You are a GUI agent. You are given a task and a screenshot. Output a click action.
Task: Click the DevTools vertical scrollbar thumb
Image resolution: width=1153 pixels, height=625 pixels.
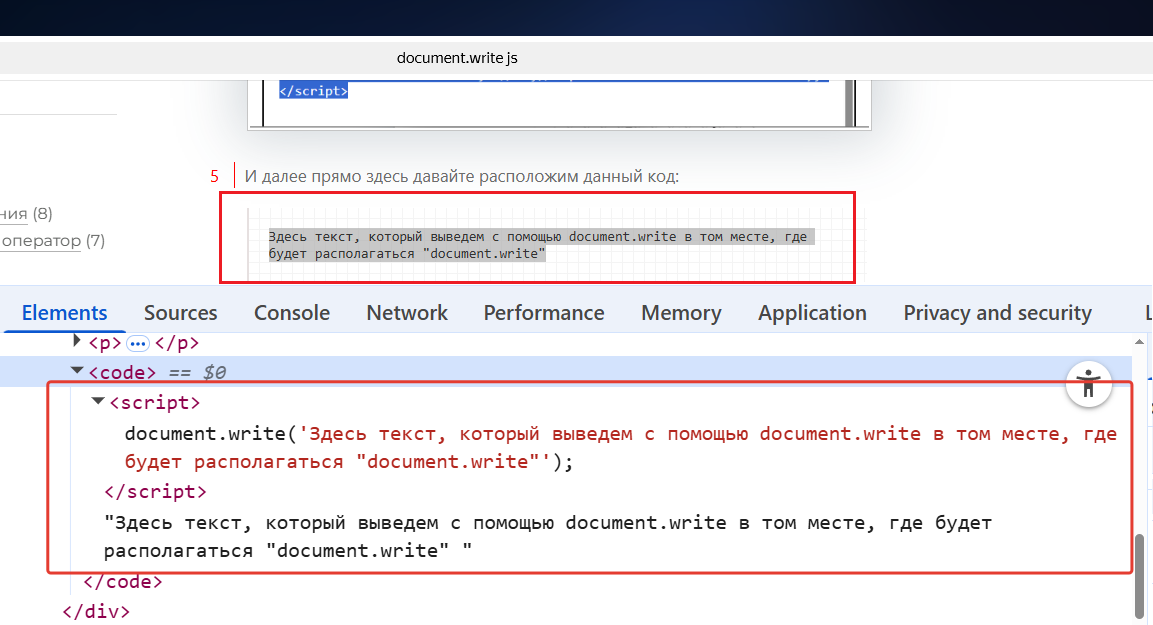1140,575
